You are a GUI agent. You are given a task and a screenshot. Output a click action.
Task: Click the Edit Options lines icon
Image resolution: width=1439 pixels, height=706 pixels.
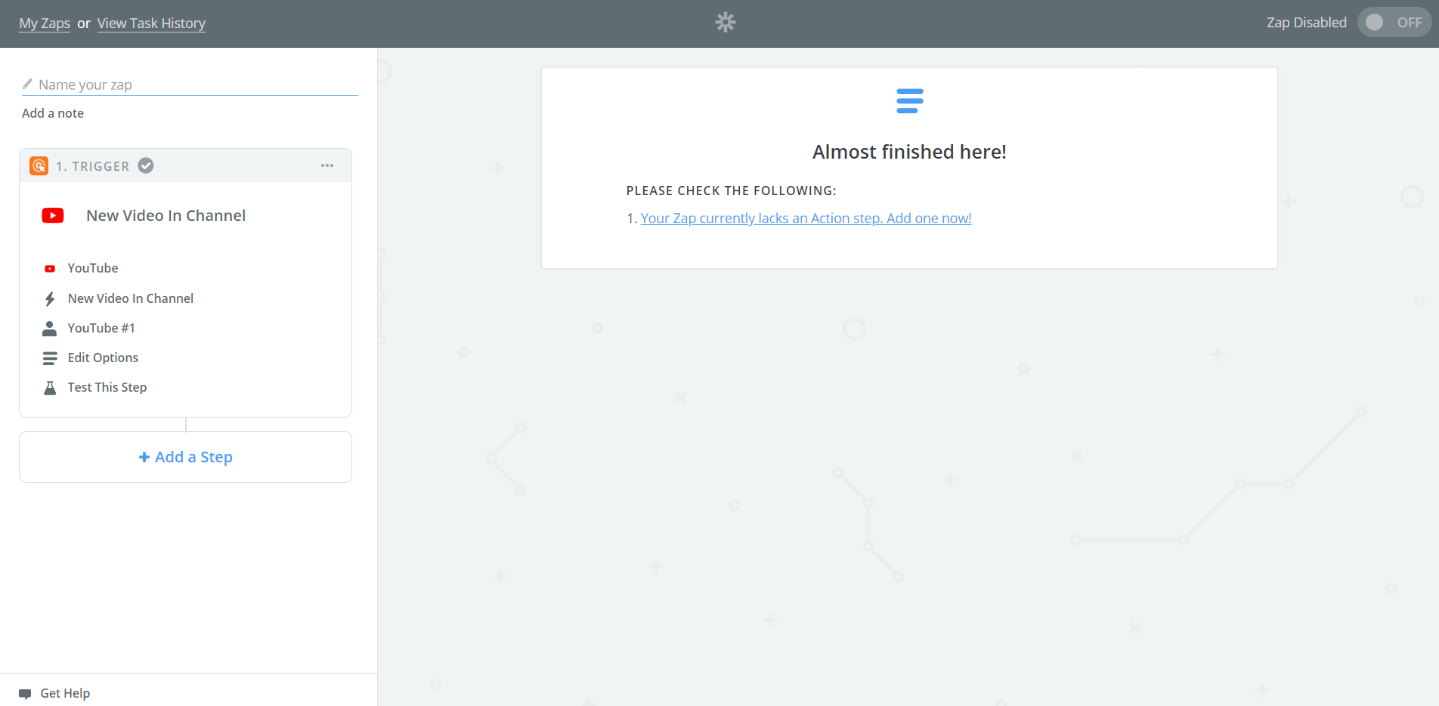click(x=50, y=357)
